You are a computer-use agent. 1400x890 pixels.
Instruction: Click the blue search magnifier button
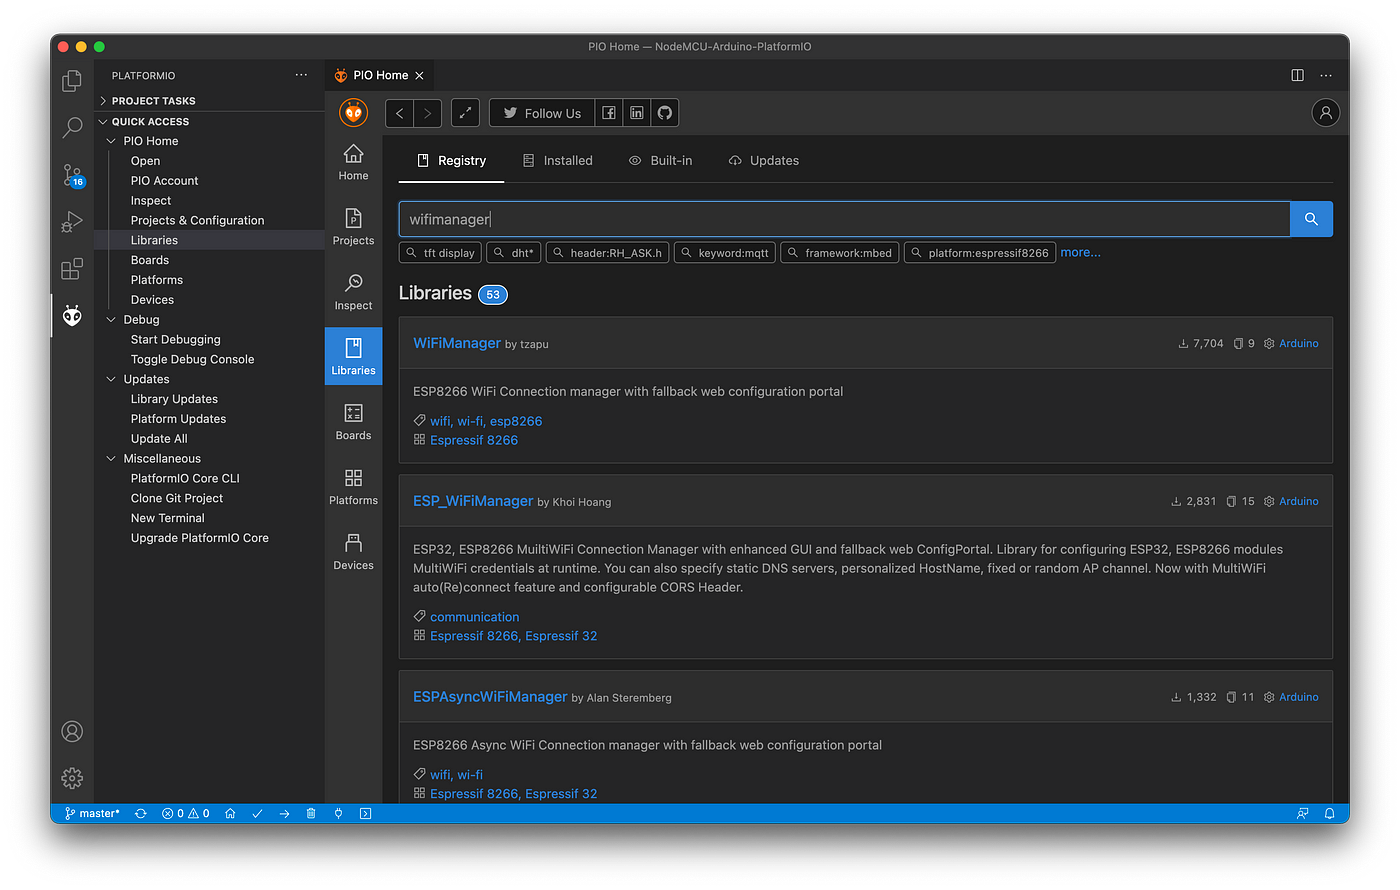pyautogui.click(x=1311, y=219)
